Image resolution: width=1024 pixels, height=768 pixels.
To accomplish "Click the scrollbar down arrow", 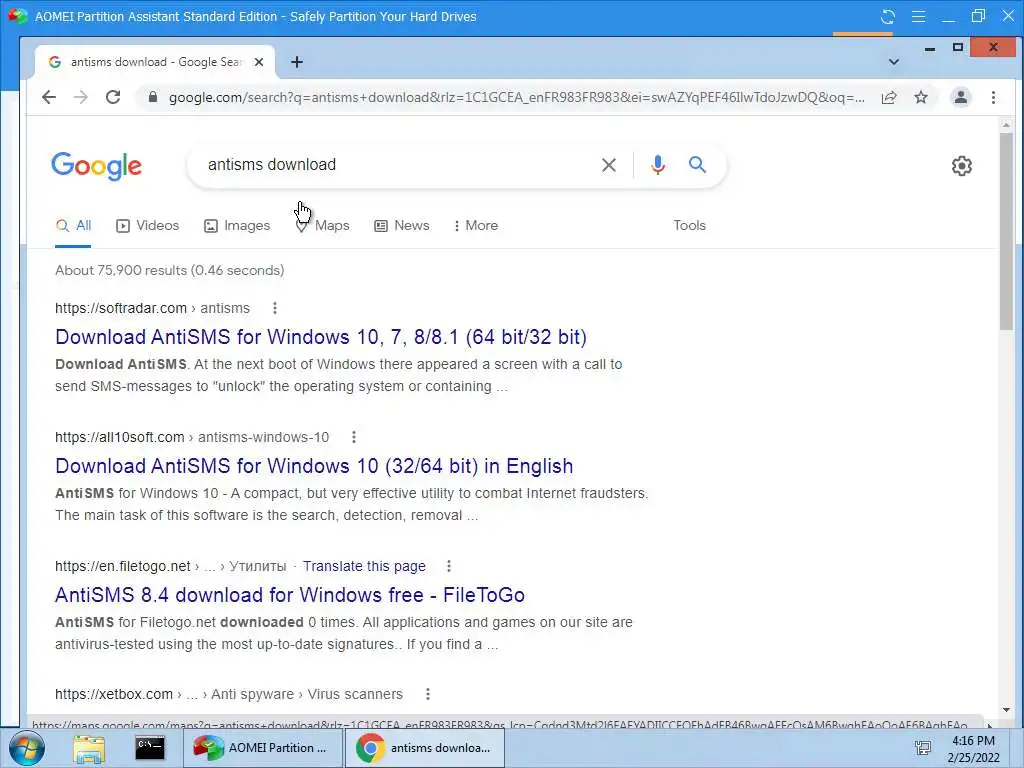I will (1006, 710).
